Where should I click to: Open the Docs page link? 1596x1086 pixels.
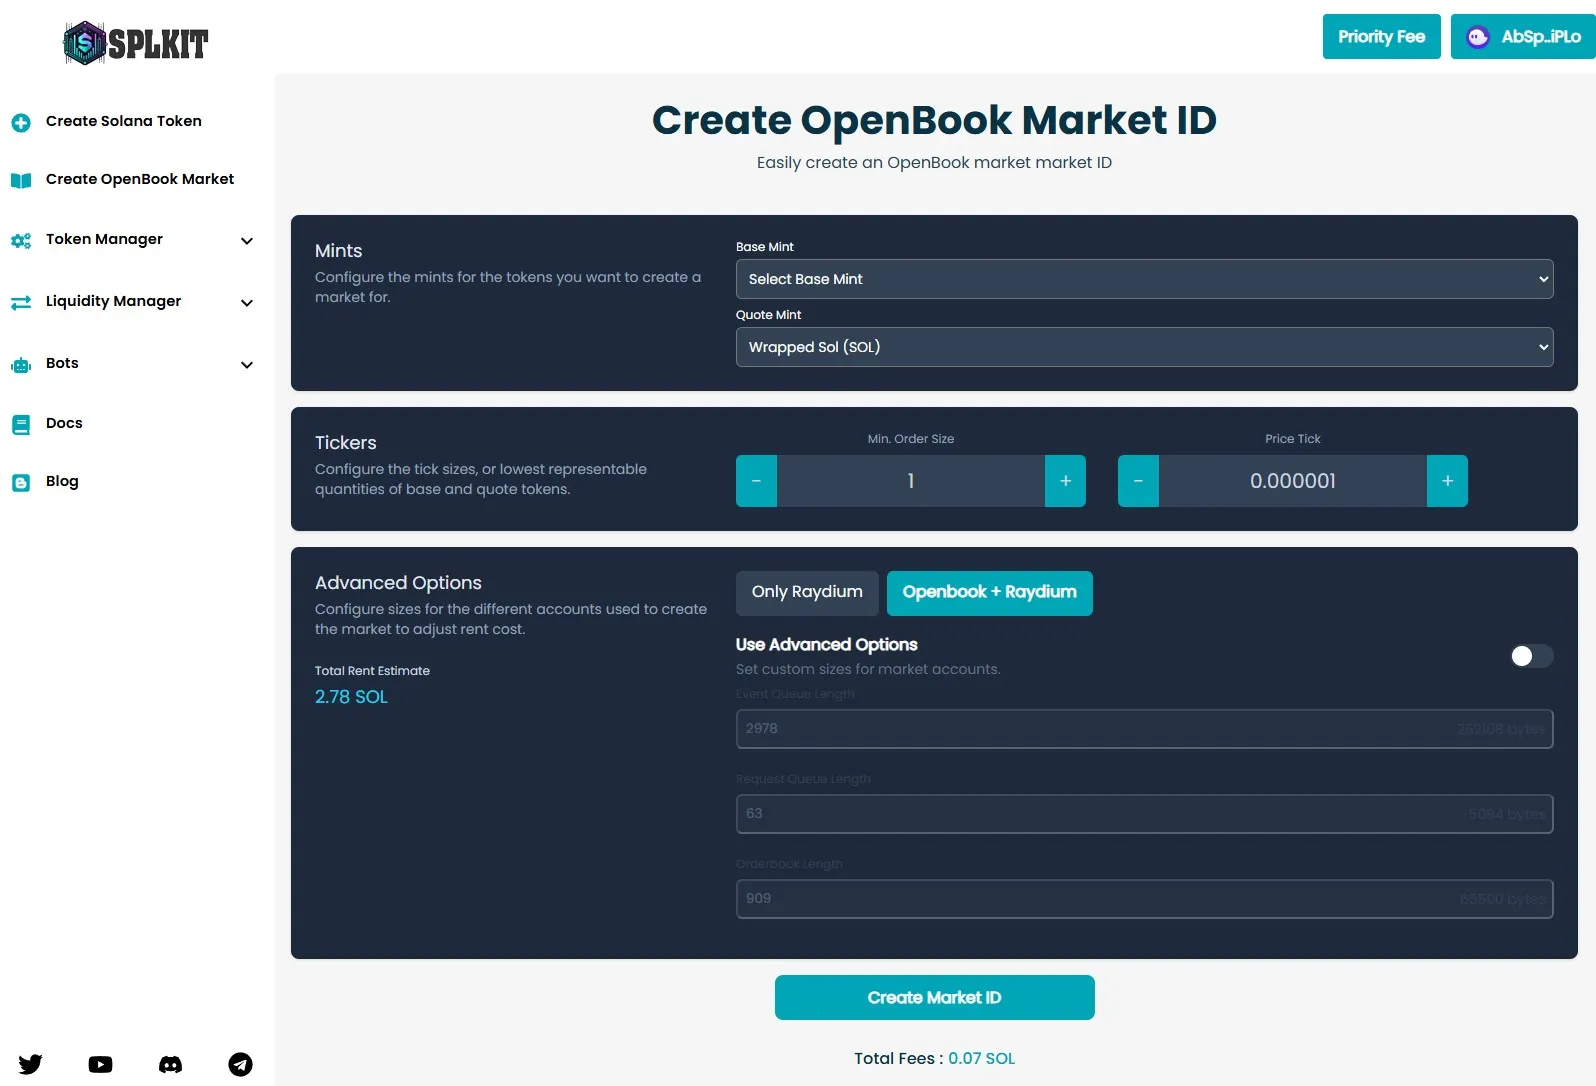tap(64, 423)
